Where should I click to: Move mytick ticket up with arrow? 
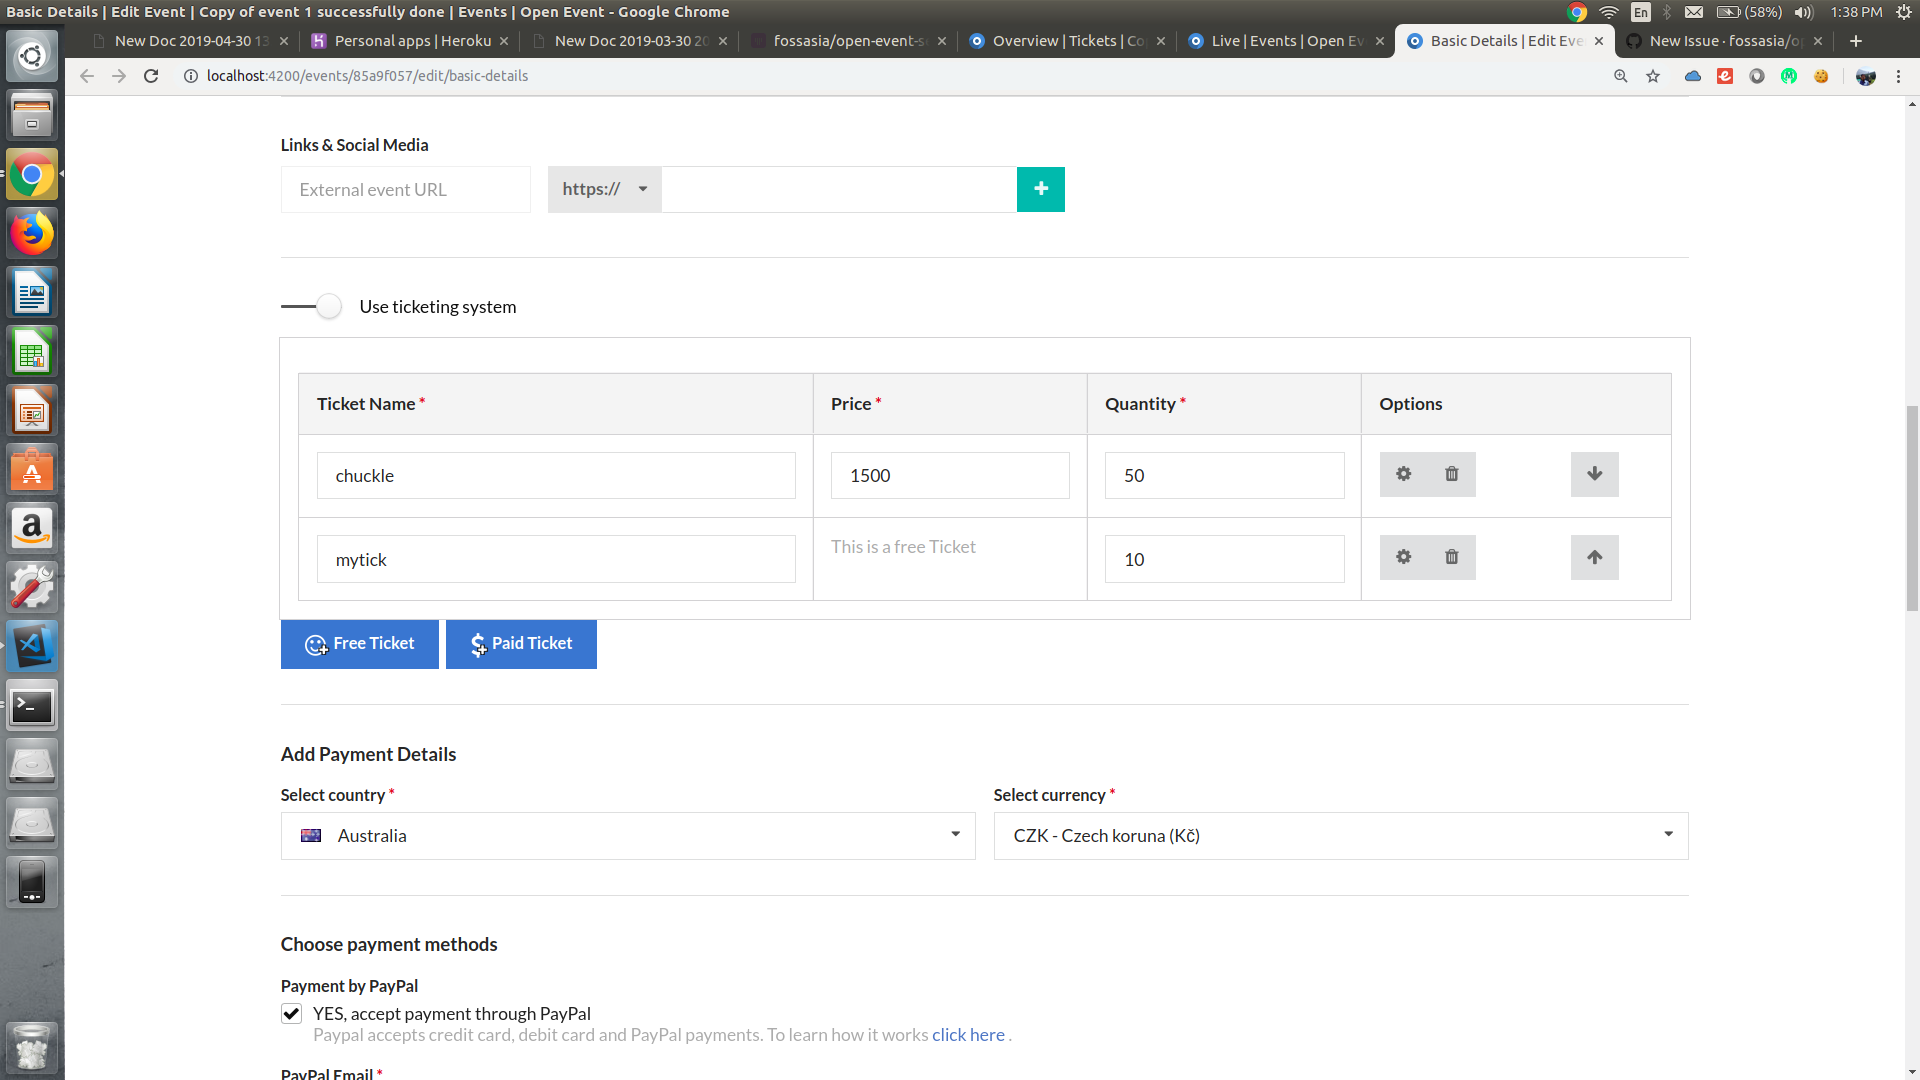(1594, 557)
